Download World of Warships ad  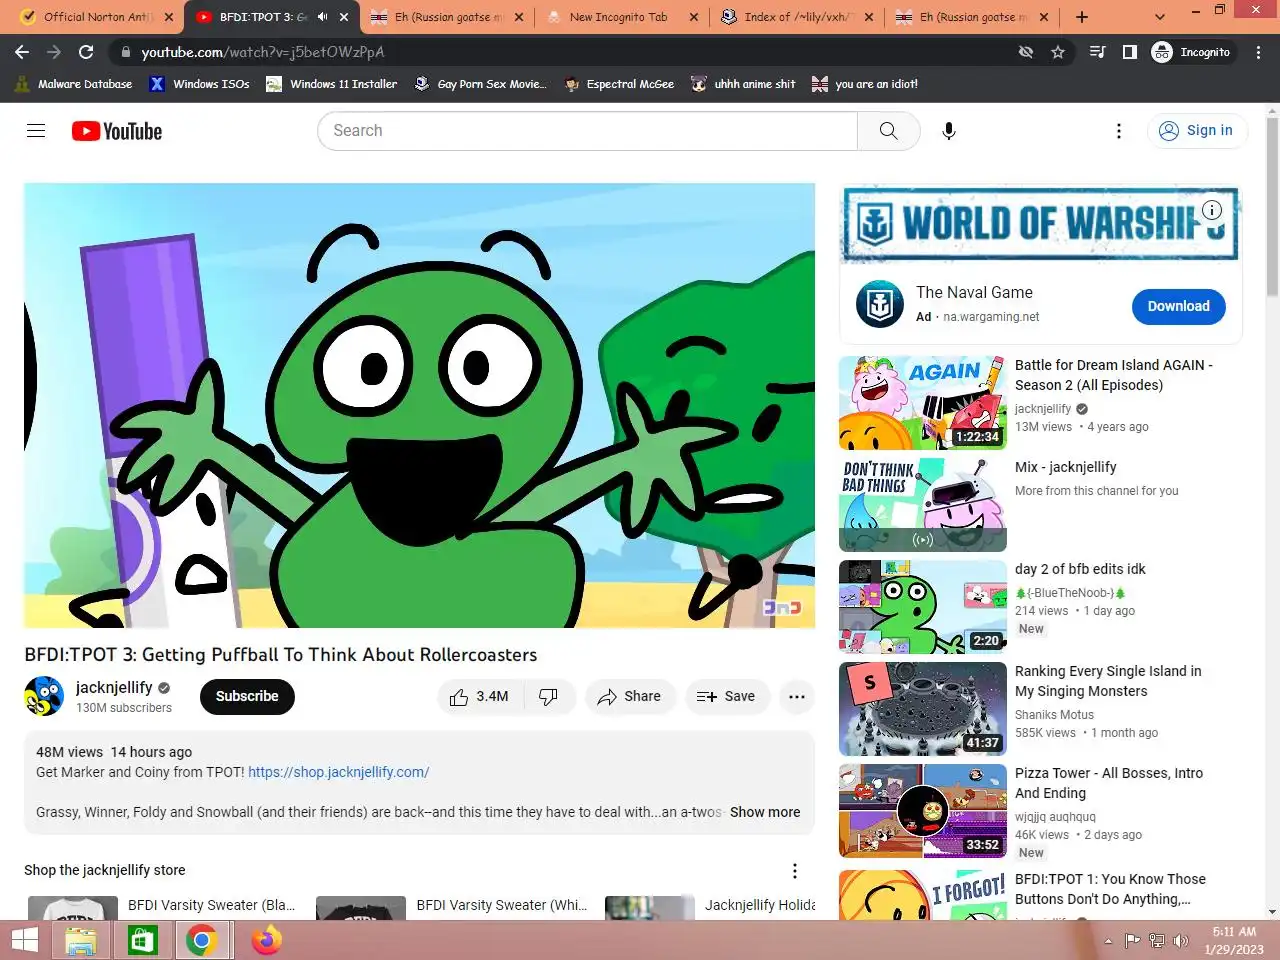[1178, 306]
